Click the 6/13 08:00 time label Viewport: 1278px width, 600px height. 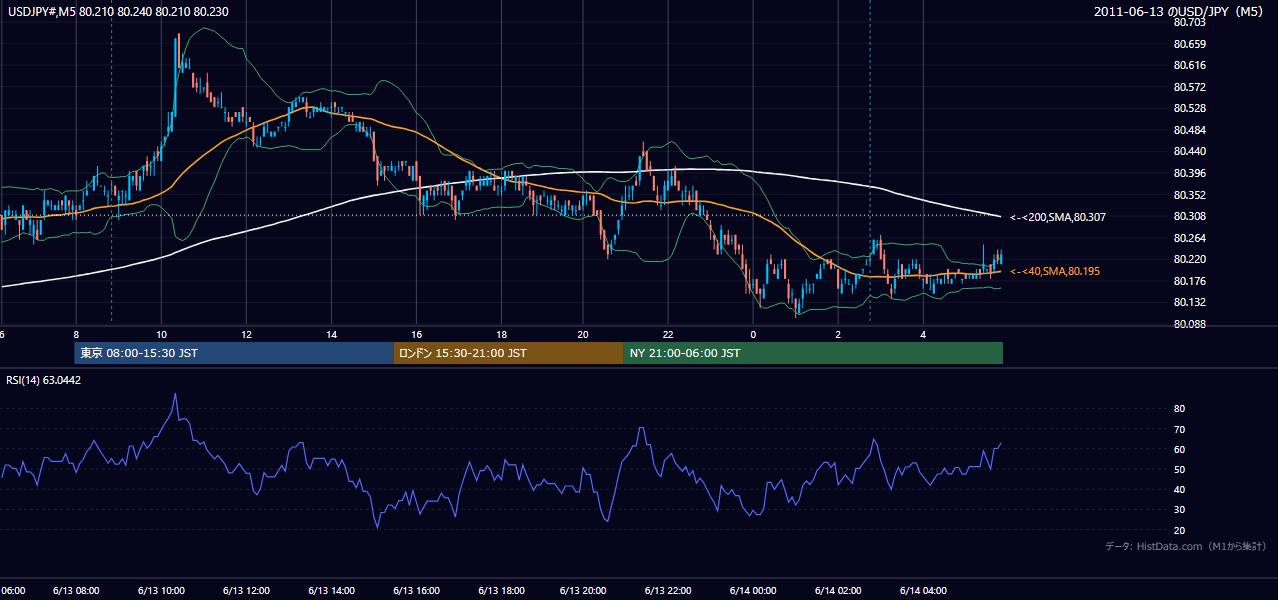[75, 591]
